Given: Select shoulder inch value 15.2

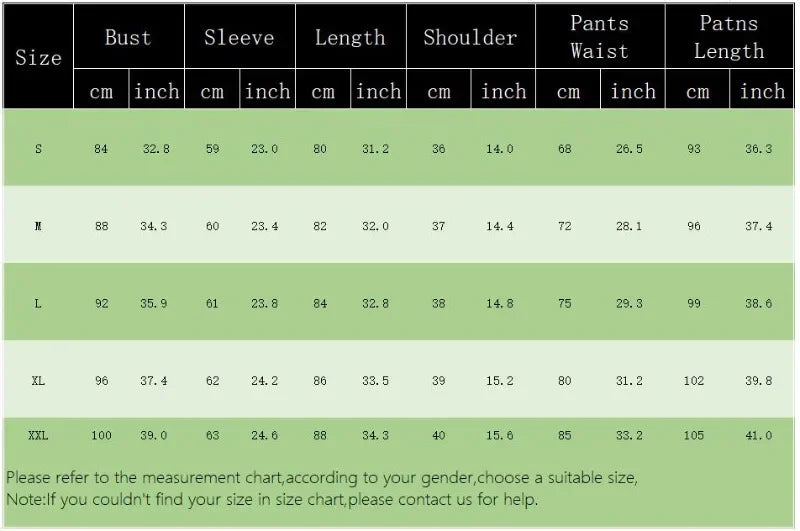Looking at the screenshot, I should pos(499,381).
